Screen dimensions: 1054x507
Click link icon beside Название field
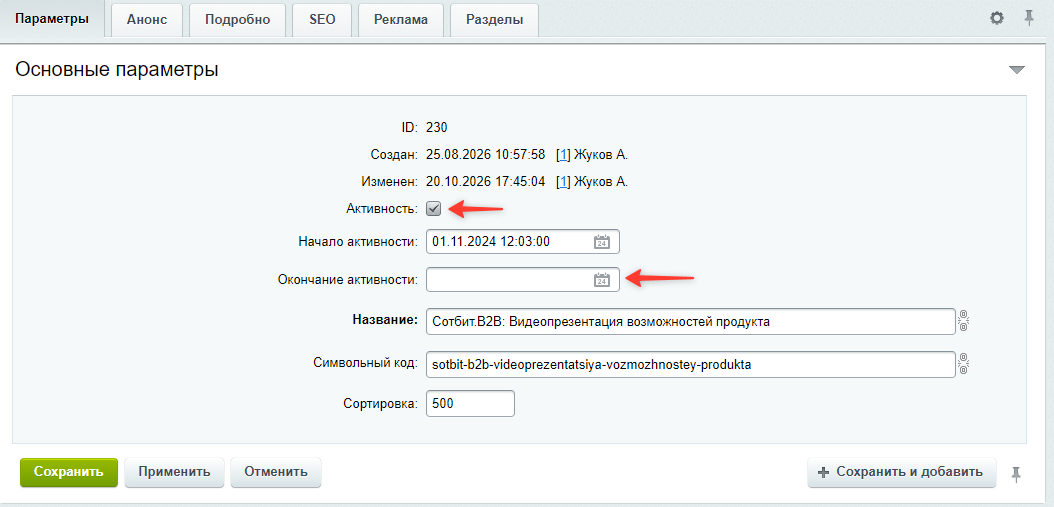[x=963, y=321]
